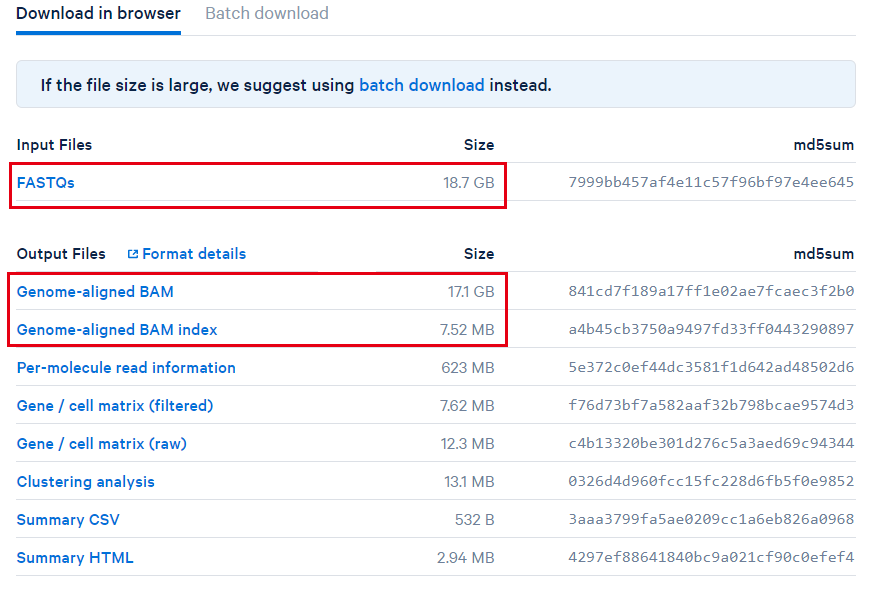
Task: Switch to the Batch download tab
Action: (x=266, y=13)
